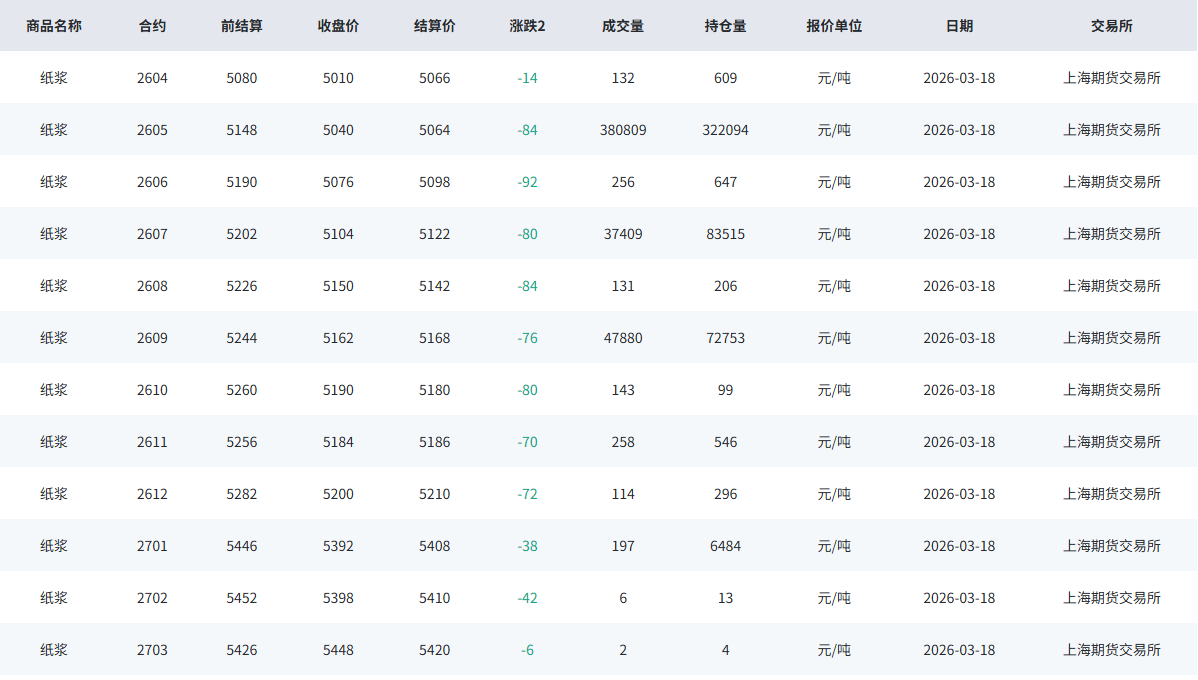
Task: Click the 涨跌2 column header
Action: [x=527, y=26]
